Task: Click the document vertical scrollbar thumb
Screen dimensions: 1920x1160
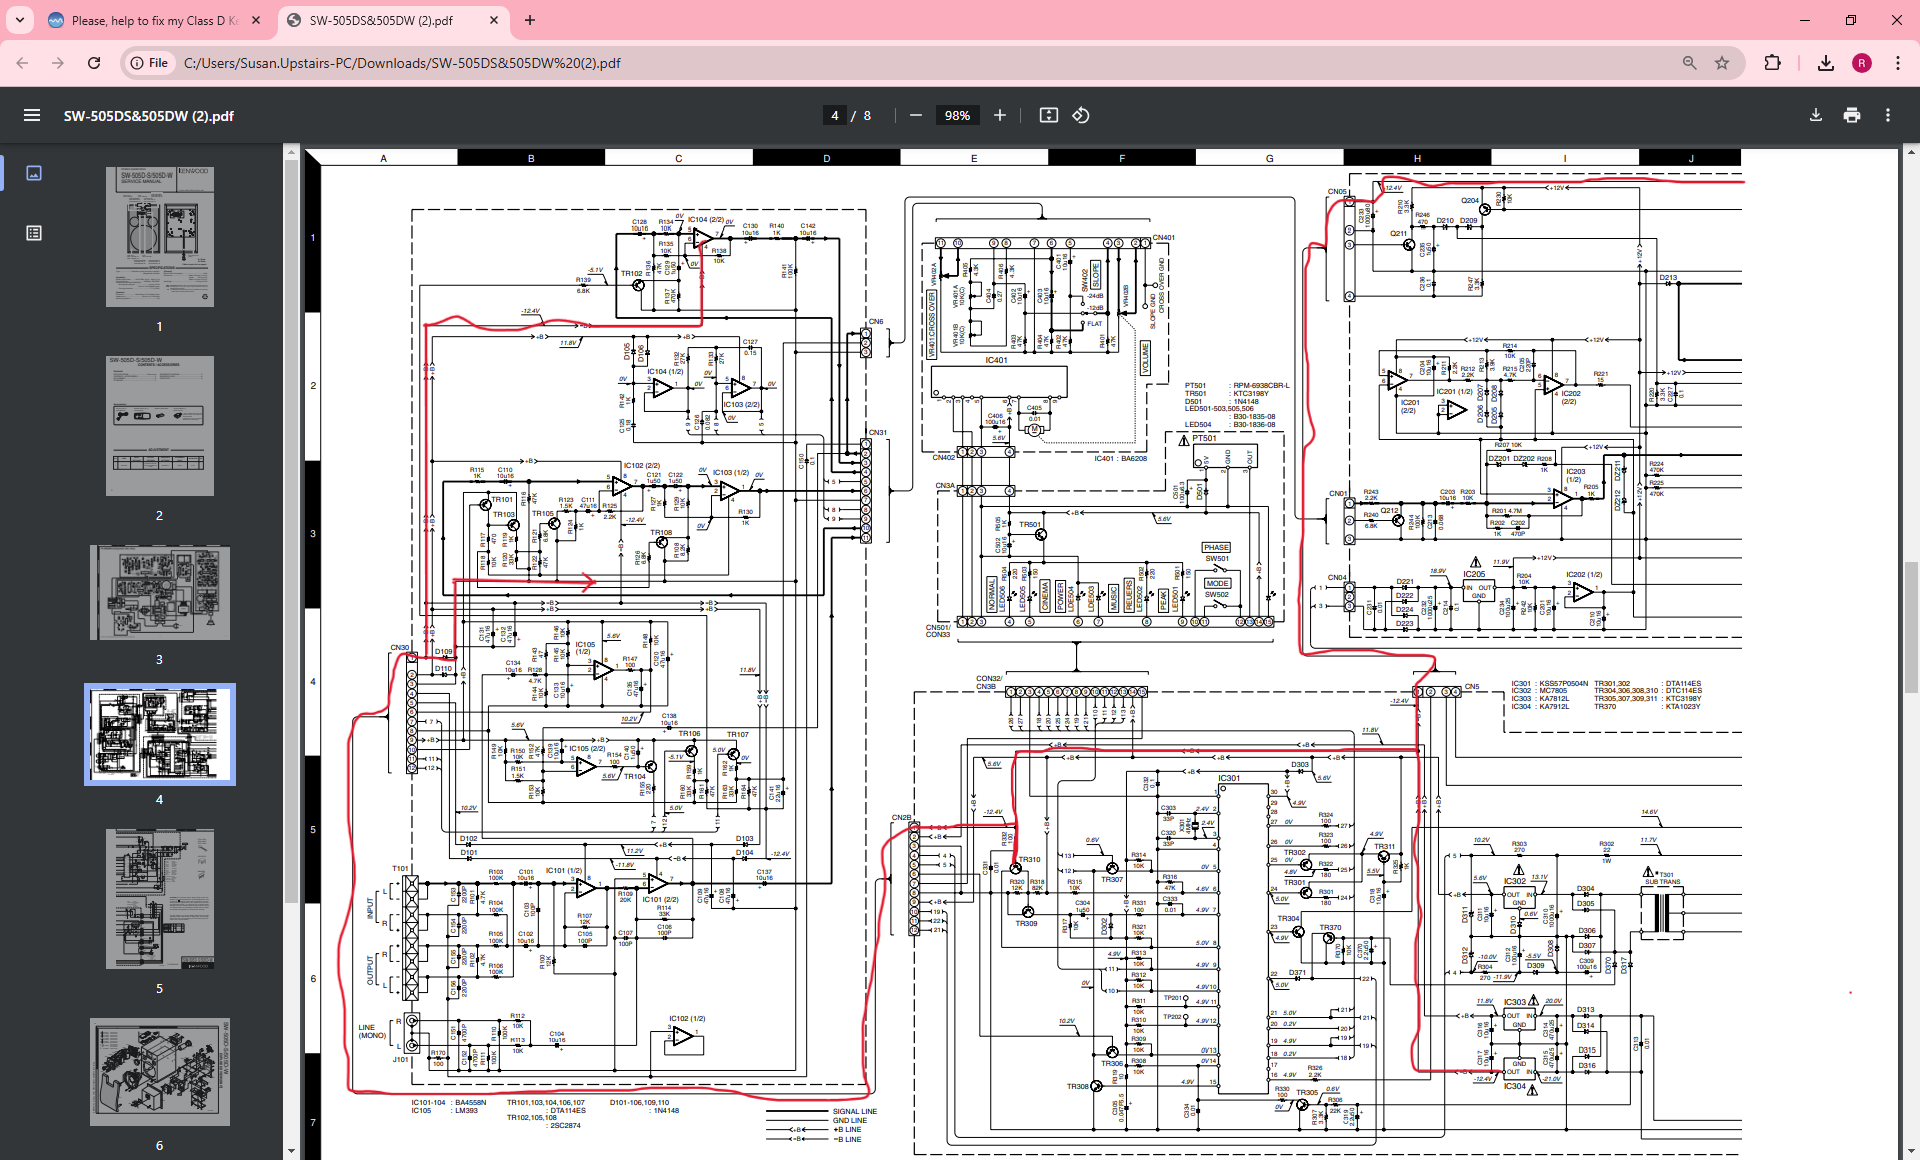Action: (1911, 627)
